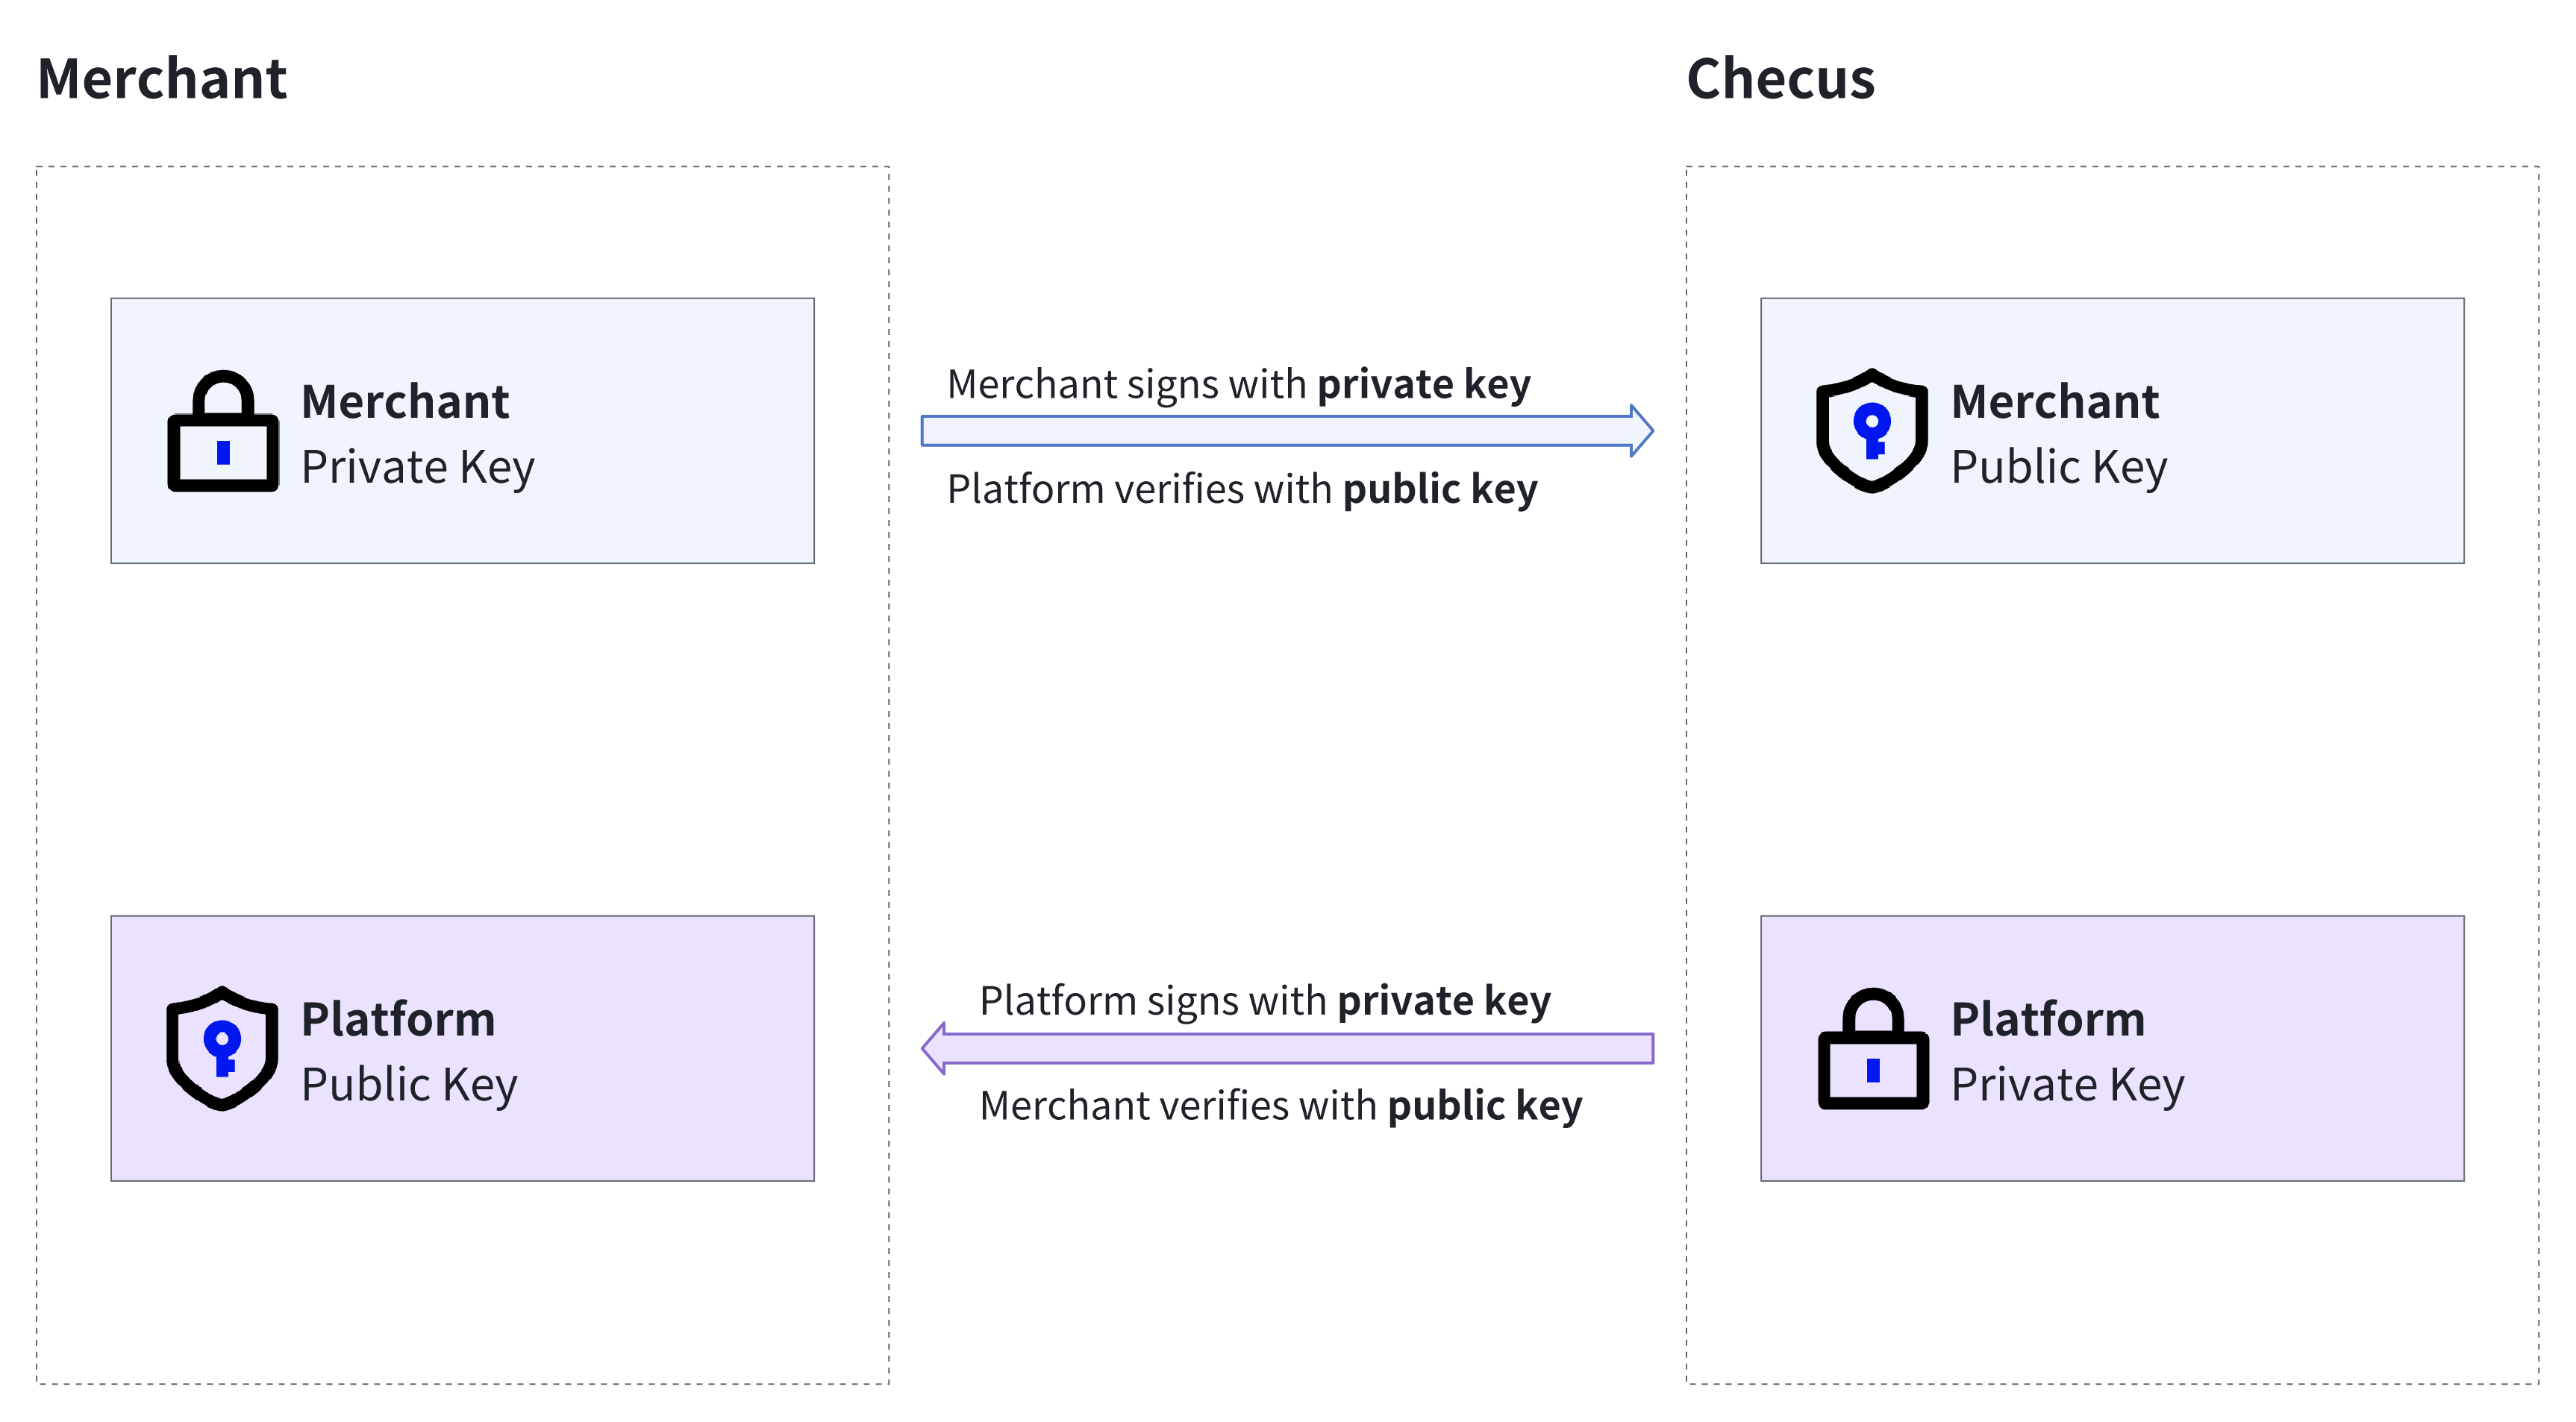Click "Merchant verifies with public key" text

[1280, 1106]
